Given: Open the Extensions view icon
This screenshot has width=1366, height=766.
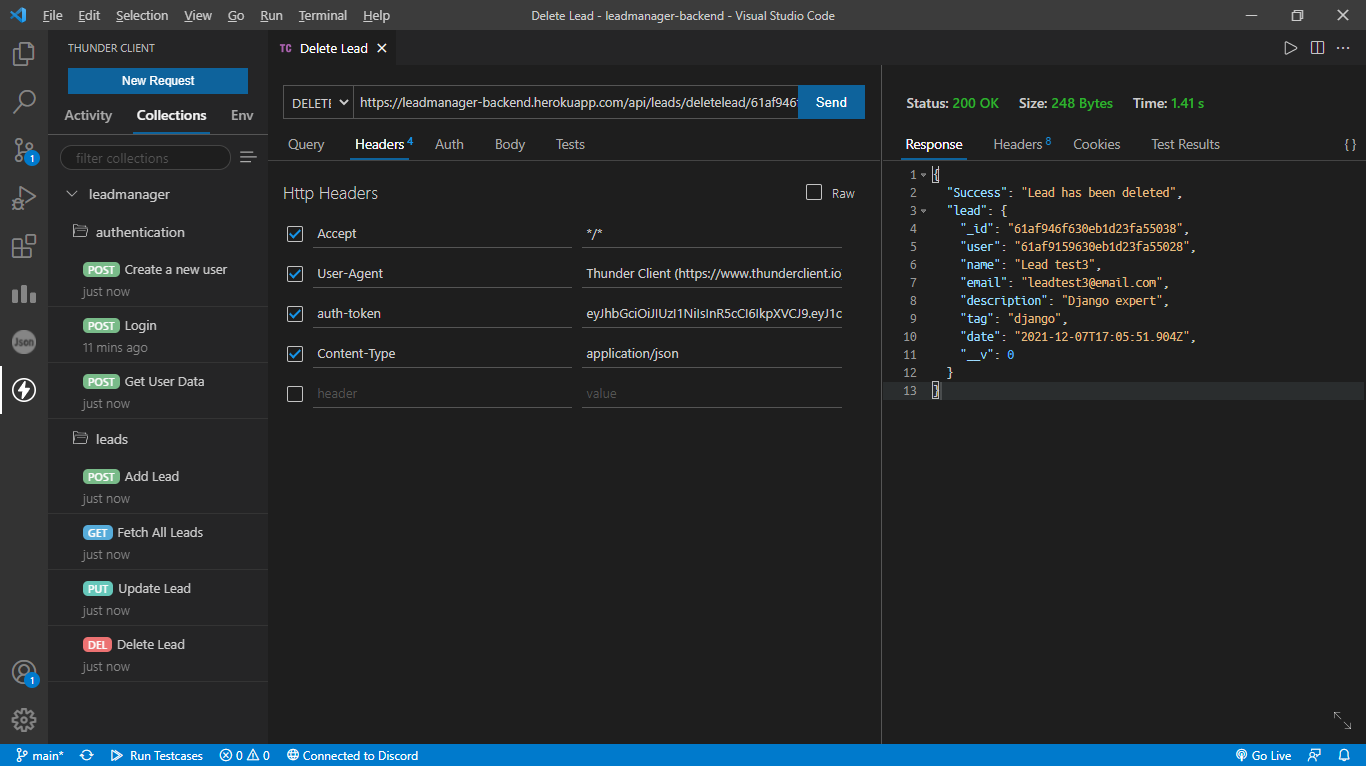Looking at the screenshot, I should click(x=24, y=246).
